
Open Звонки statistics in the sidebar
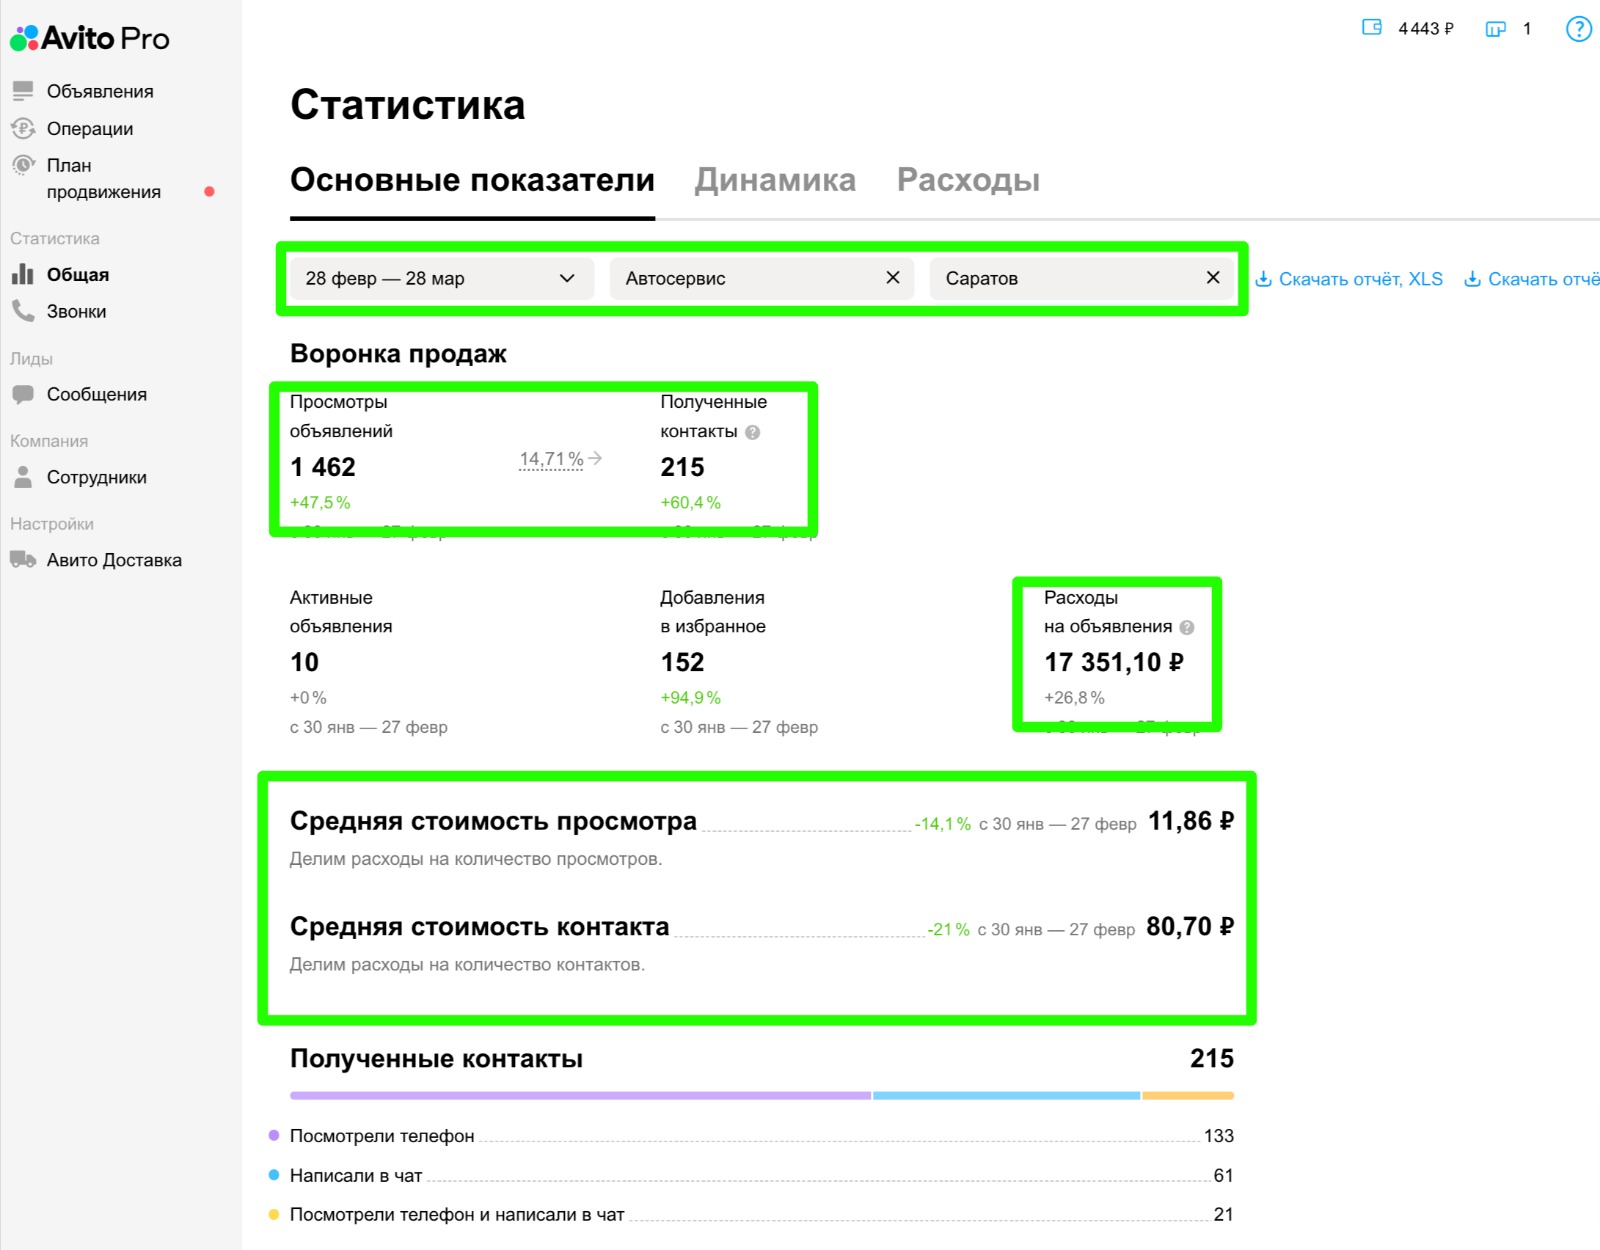(76, 311)
